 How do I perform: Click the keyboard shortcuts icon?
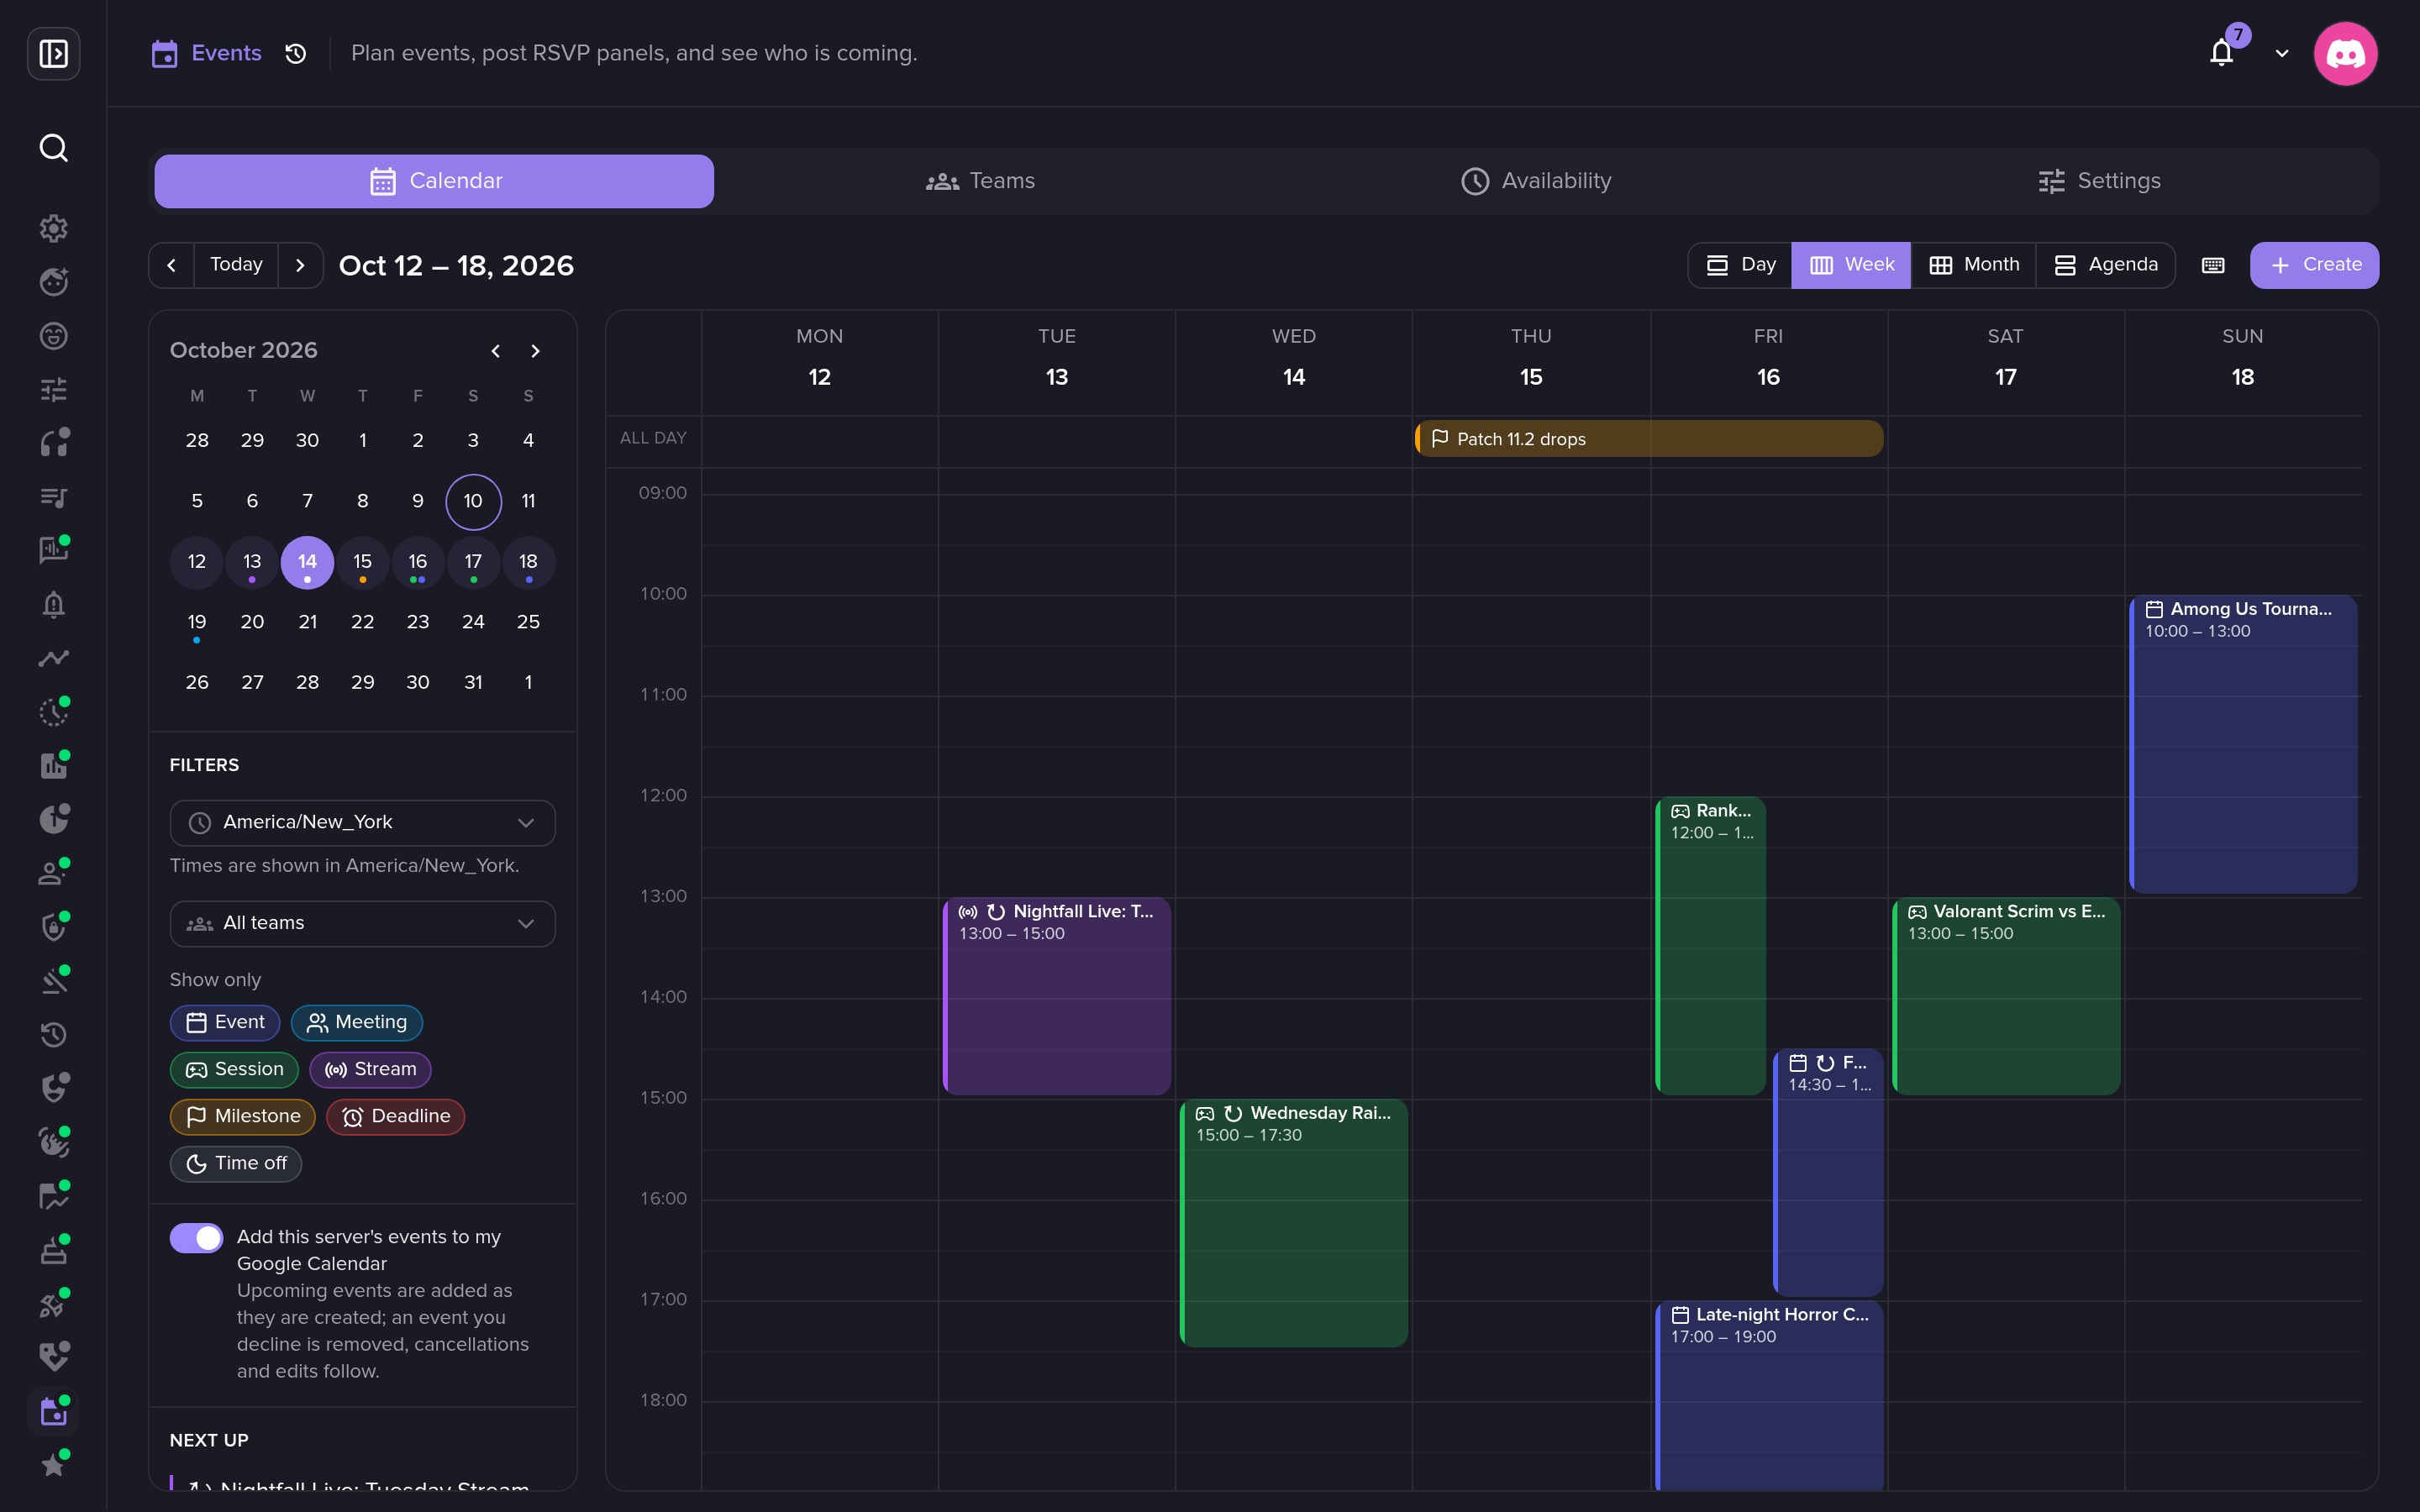coord(2213,265)
